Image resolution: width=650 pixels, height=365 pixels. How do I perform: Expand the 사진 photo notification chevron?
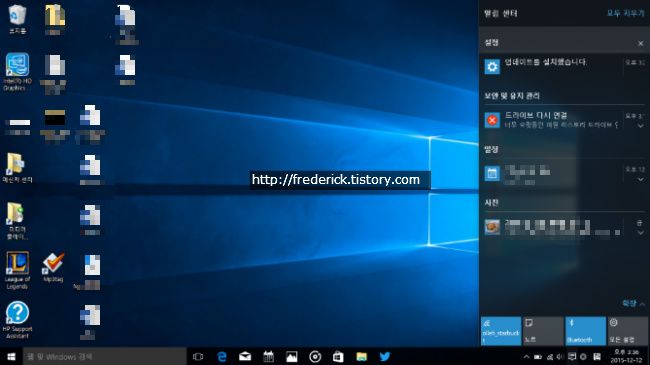(x=640, y=233)
